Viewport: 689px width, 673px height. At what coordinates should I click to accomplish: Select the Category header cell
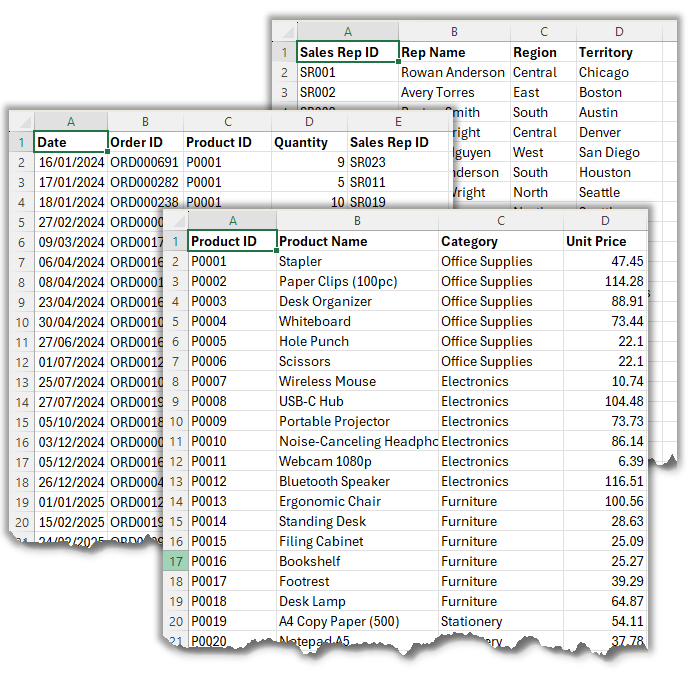[x=501, y=241]
